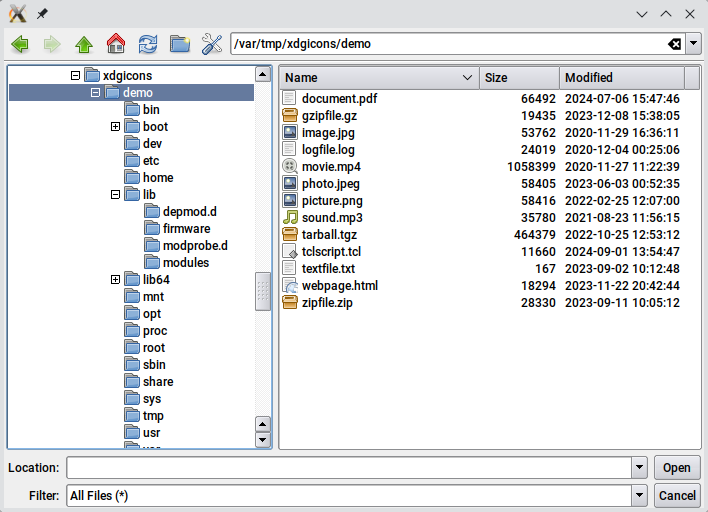Open the X application window menu icon
This screenshot has width=708, height=512.
[17, 14]
